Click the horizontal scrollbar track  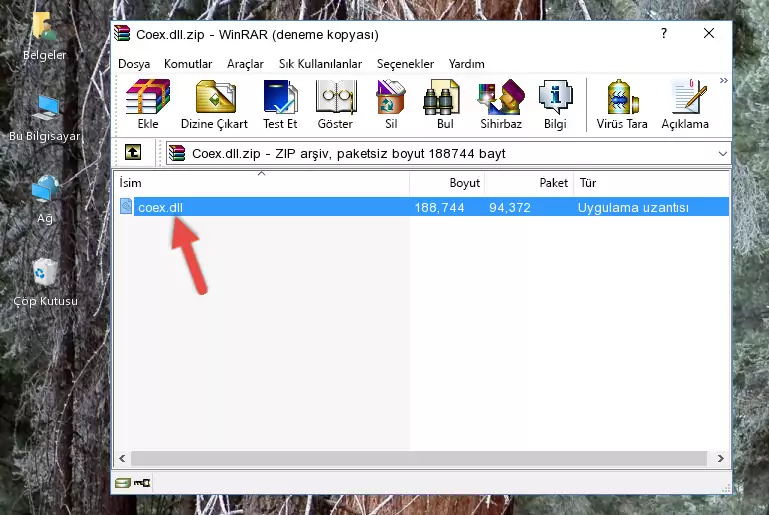pos(418,459)
